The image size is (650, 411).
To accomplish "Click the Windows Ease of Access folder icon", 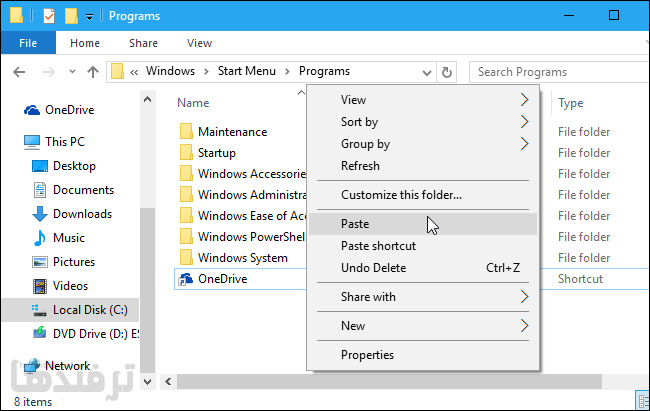I will 186,216.
